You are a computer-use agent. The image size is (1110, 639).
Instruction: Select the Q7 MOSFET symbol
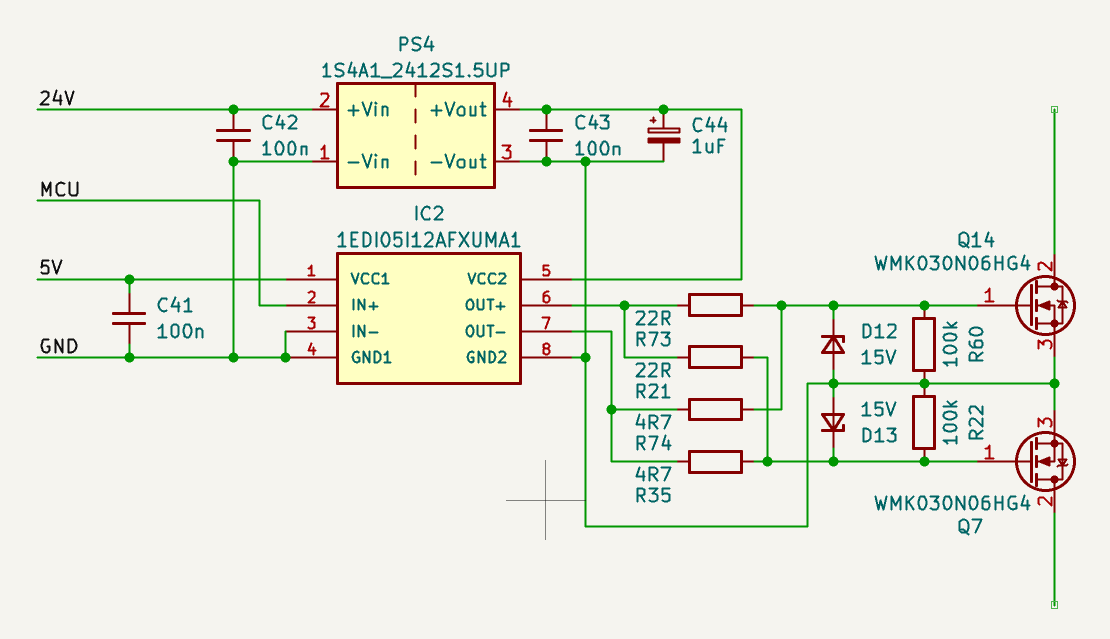[1044, 461]
